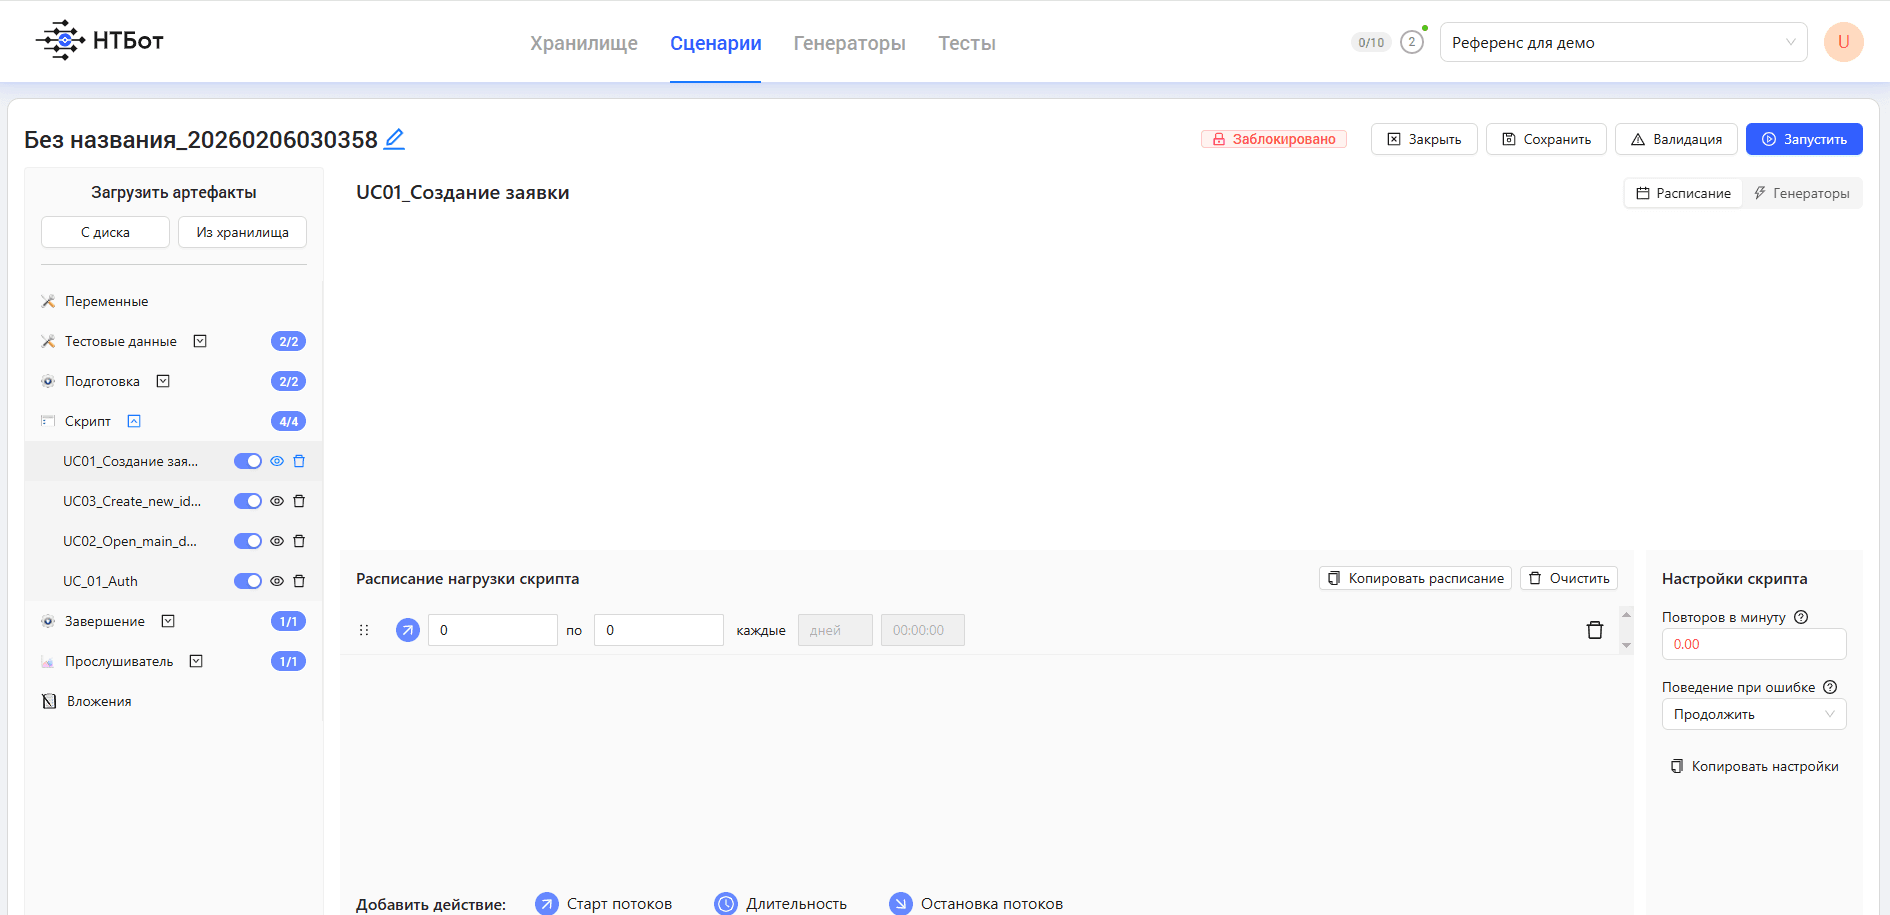This screenshot has width=1890, height=915.
Task: Expand the Тестовые данные section
Action: [200, 341]
